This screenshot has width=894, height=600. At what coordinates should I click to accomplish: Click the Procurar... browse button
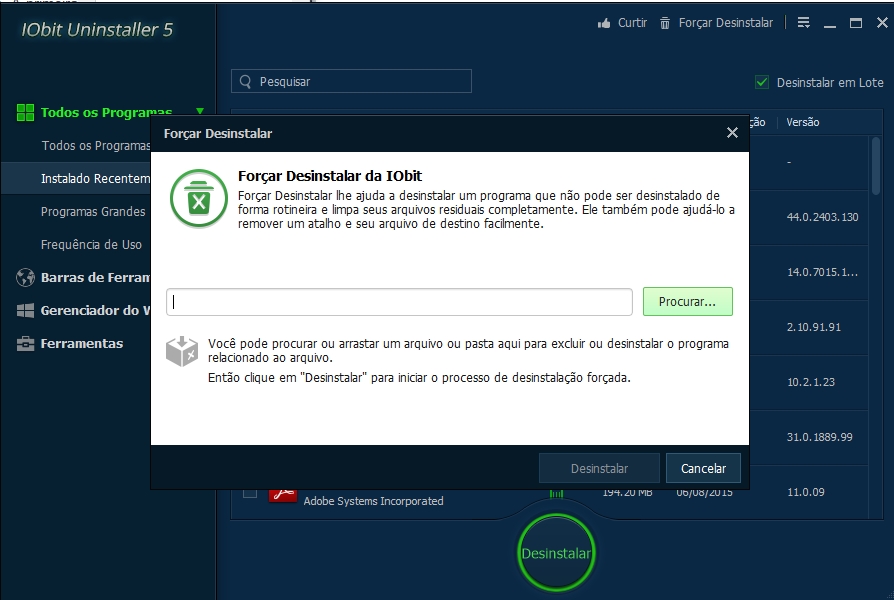688,302
